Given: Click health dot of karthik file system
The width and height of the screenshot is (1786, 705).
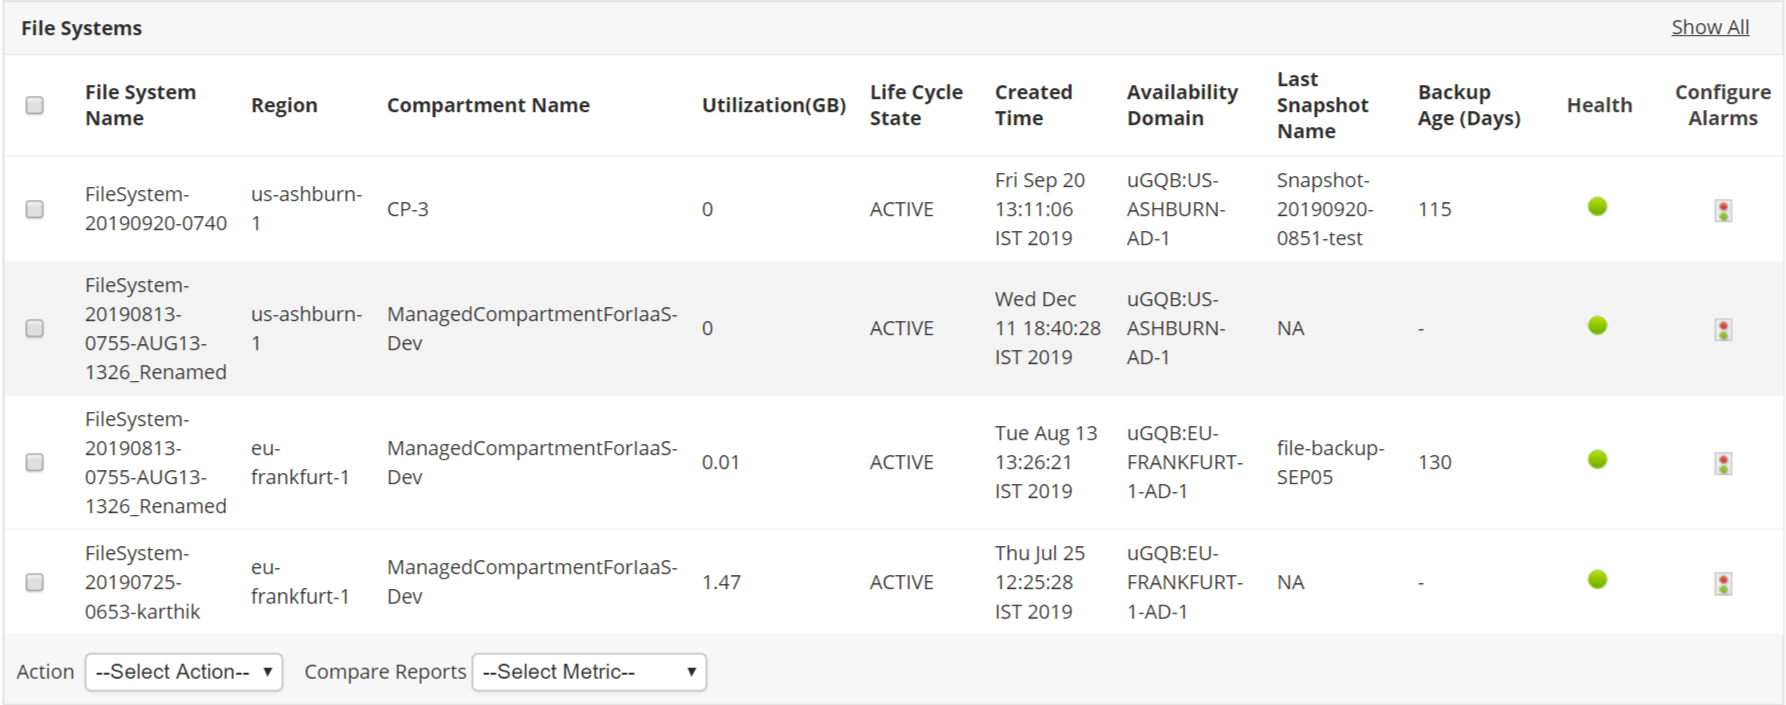Looking at the screenshot, I should pyautogui.click(x=1597, y=579).
